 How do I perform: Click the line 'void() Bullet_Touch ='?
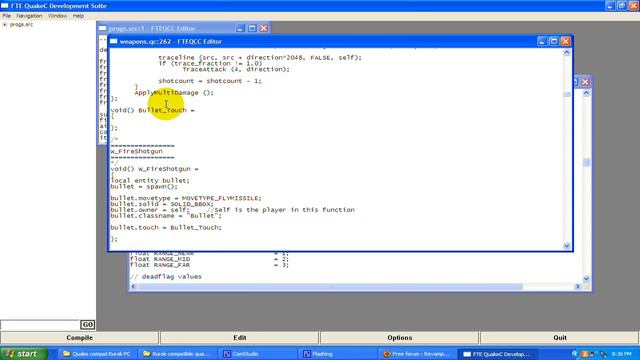click(x=152, y=110)
